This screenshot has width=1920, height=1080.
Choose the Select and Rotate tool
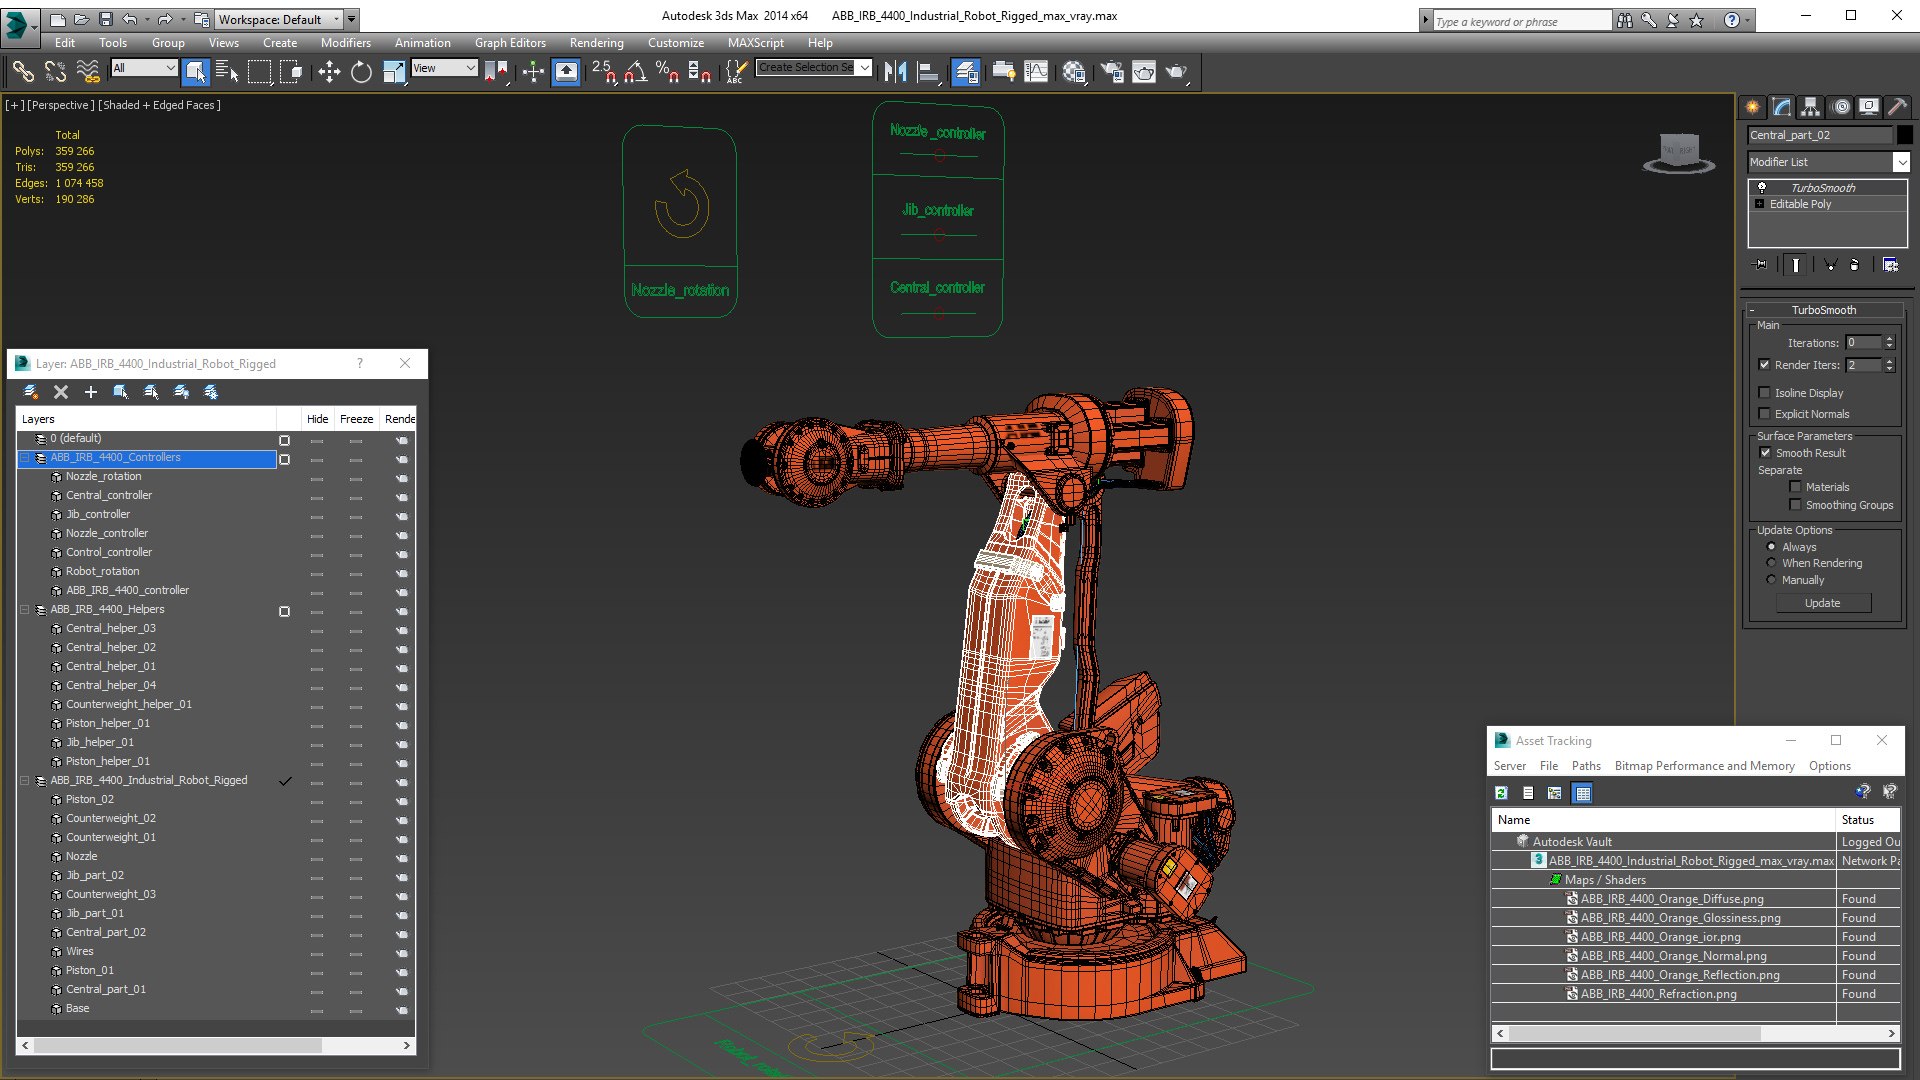(361, 71)
